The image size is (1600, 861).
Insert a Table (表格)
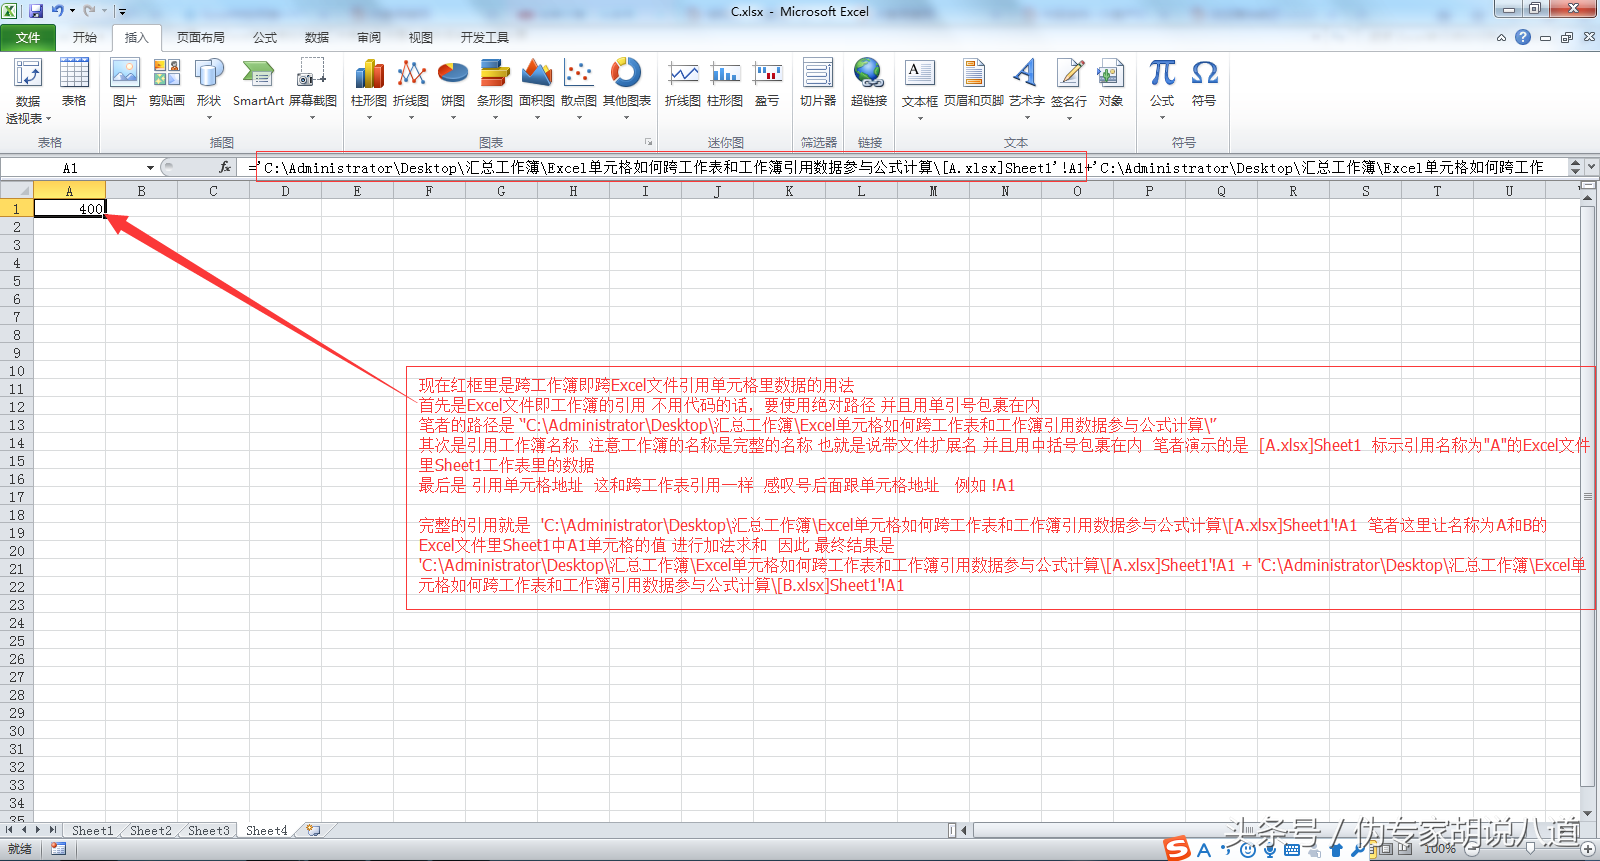pos(74,83)
